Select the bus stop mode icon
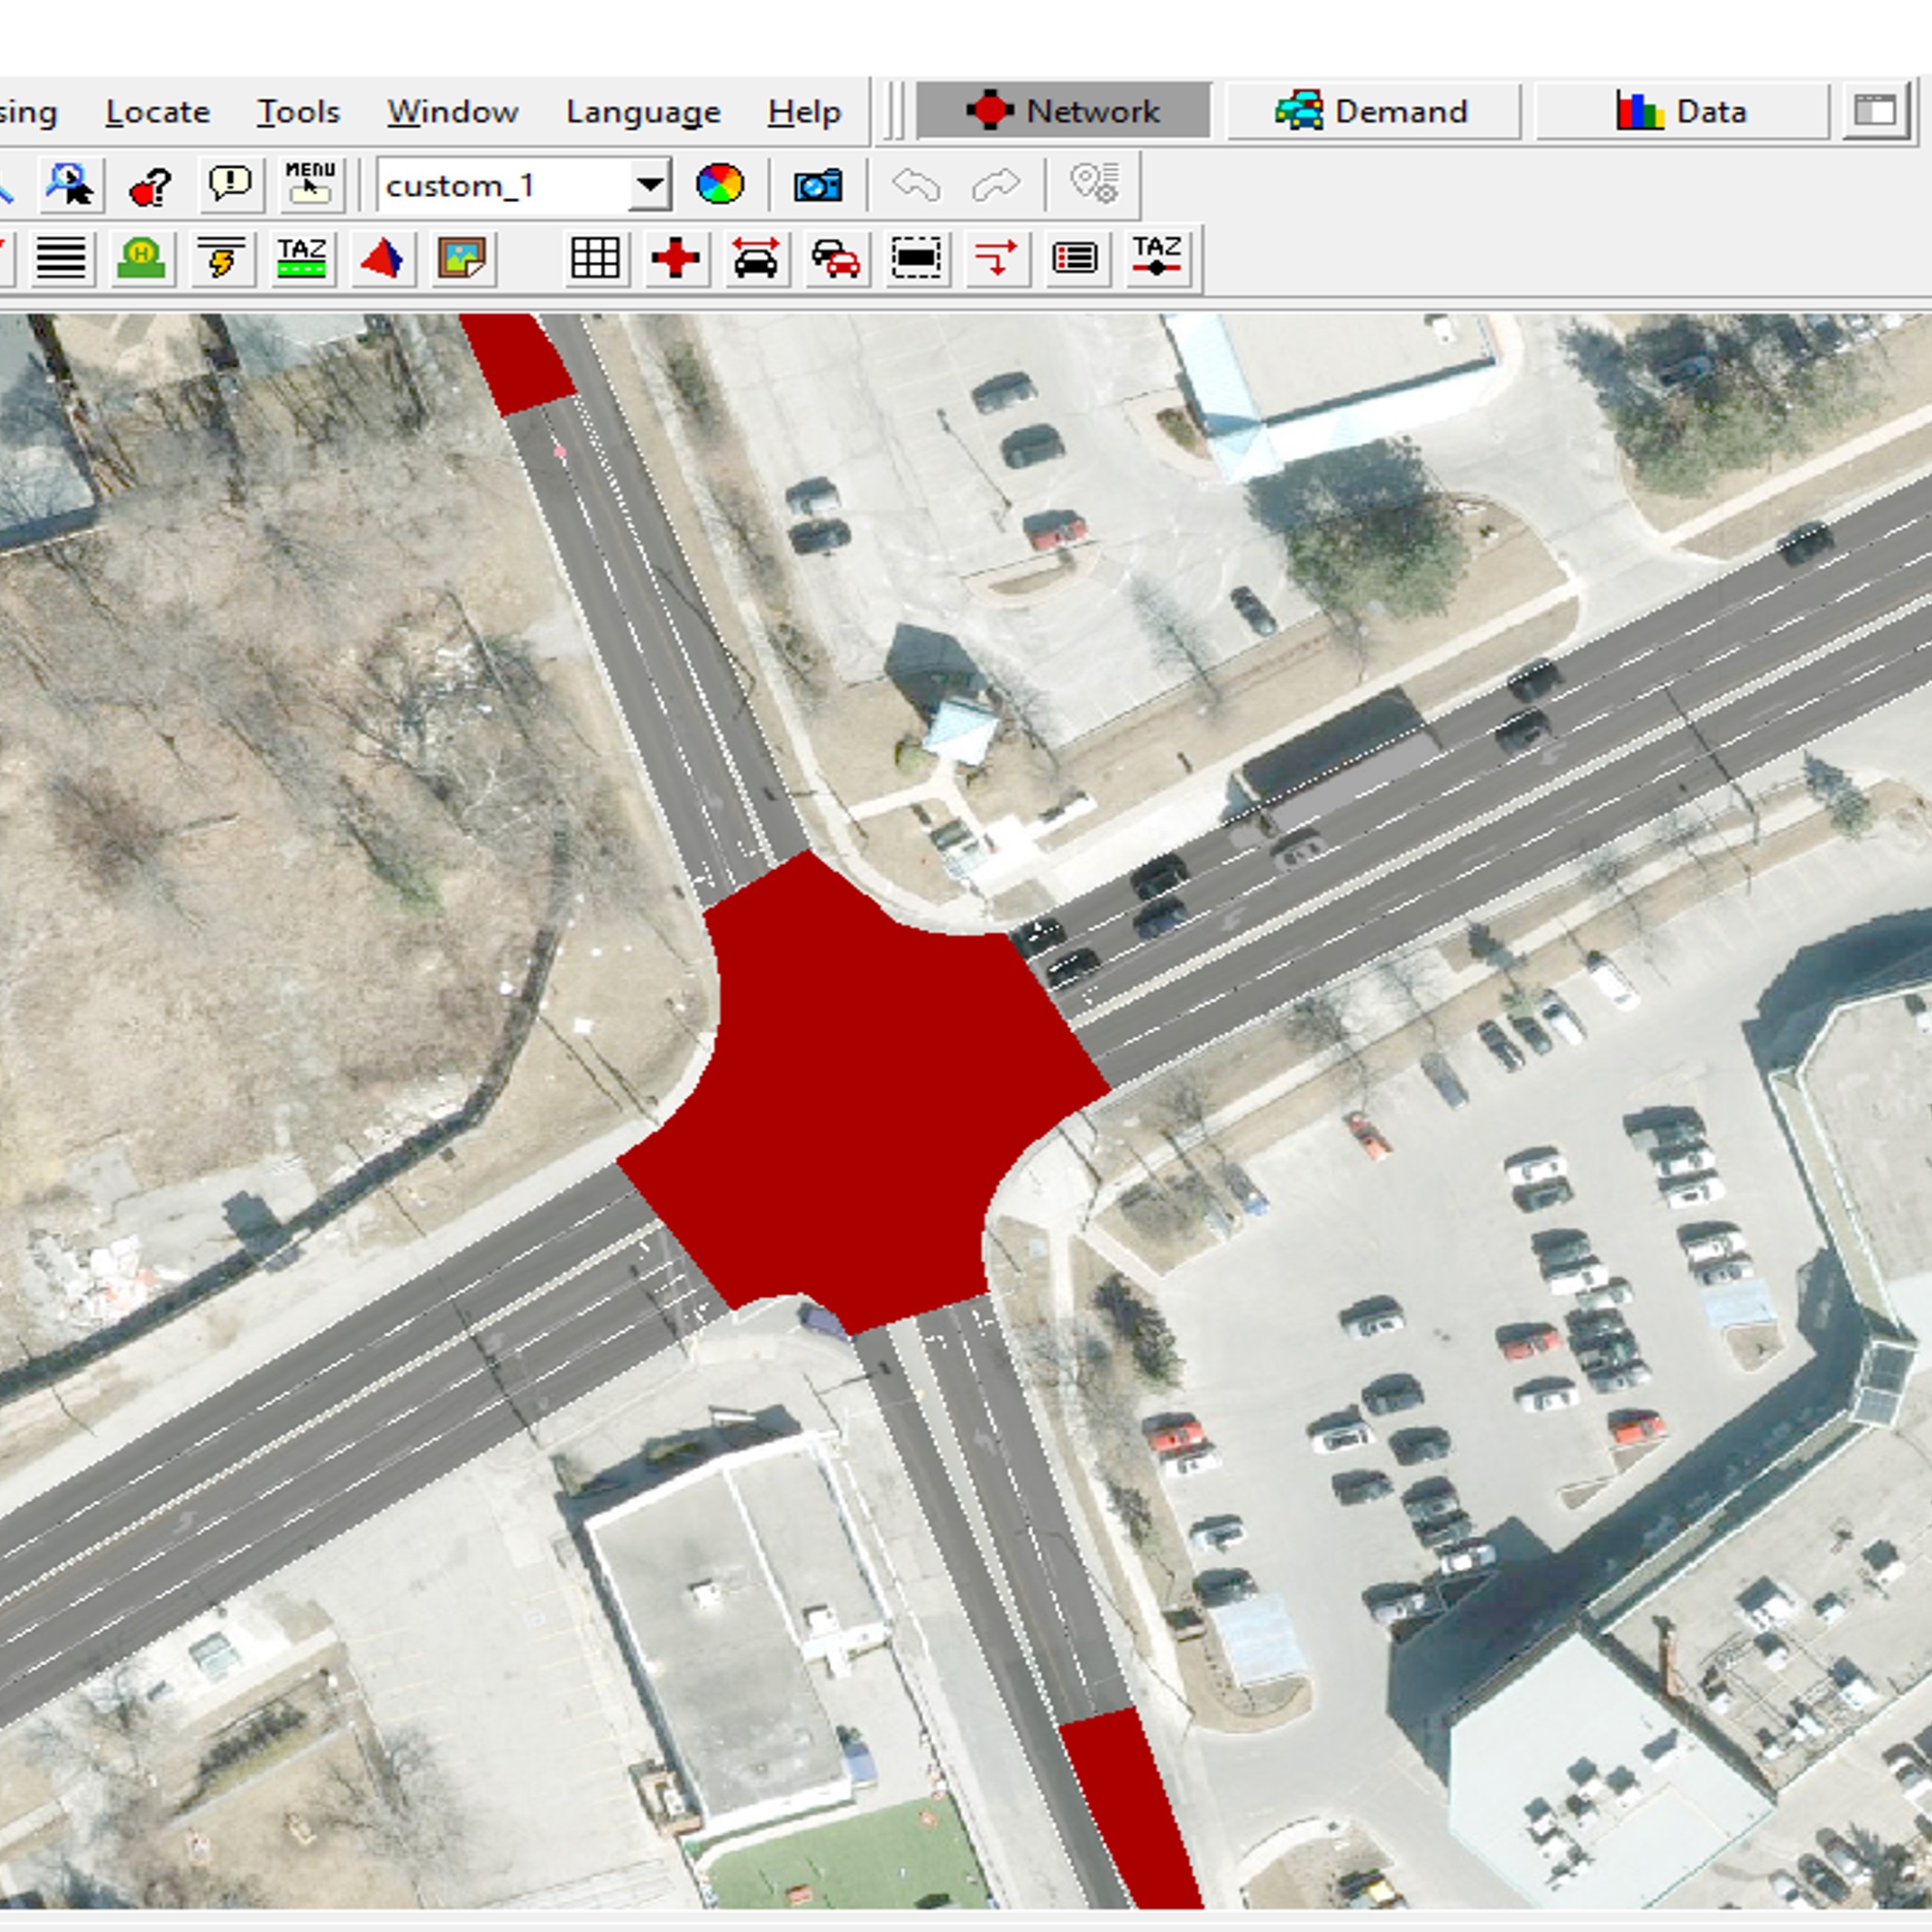This screenshot has width=1932, height=1932. point(141,259)
